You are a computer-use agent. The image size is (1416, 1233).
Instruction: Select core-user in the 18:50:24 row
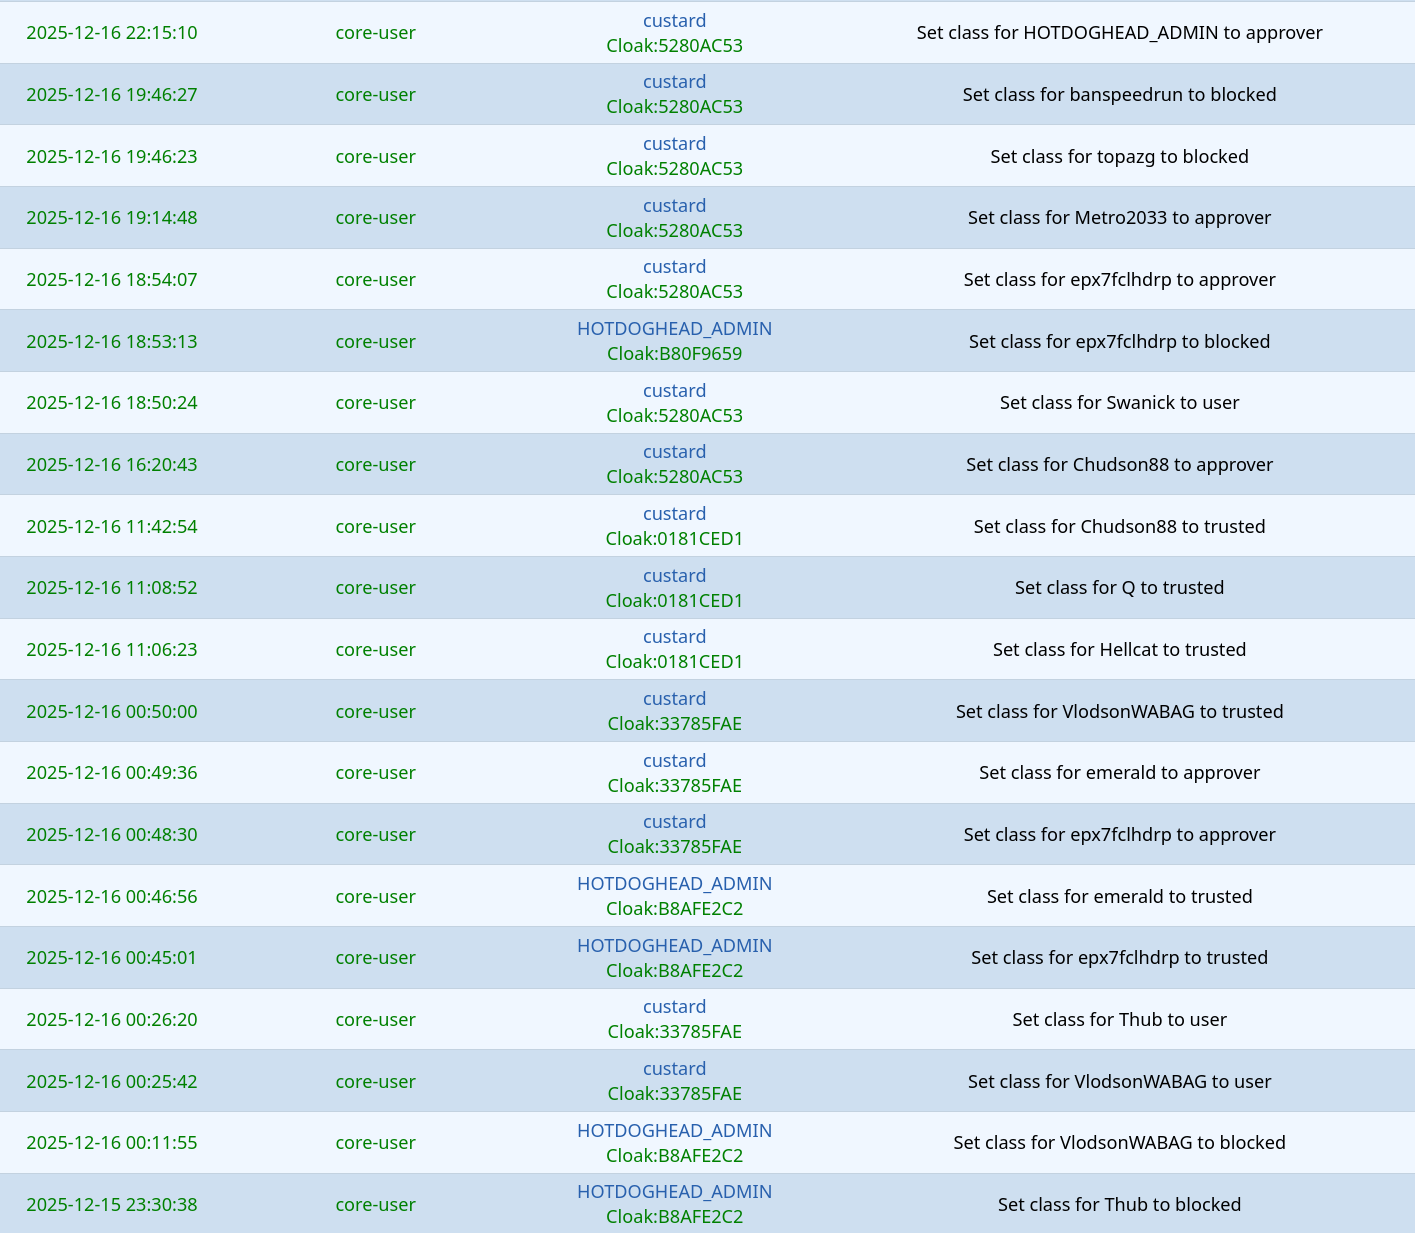pyautogui.click(x=375, y=403)
